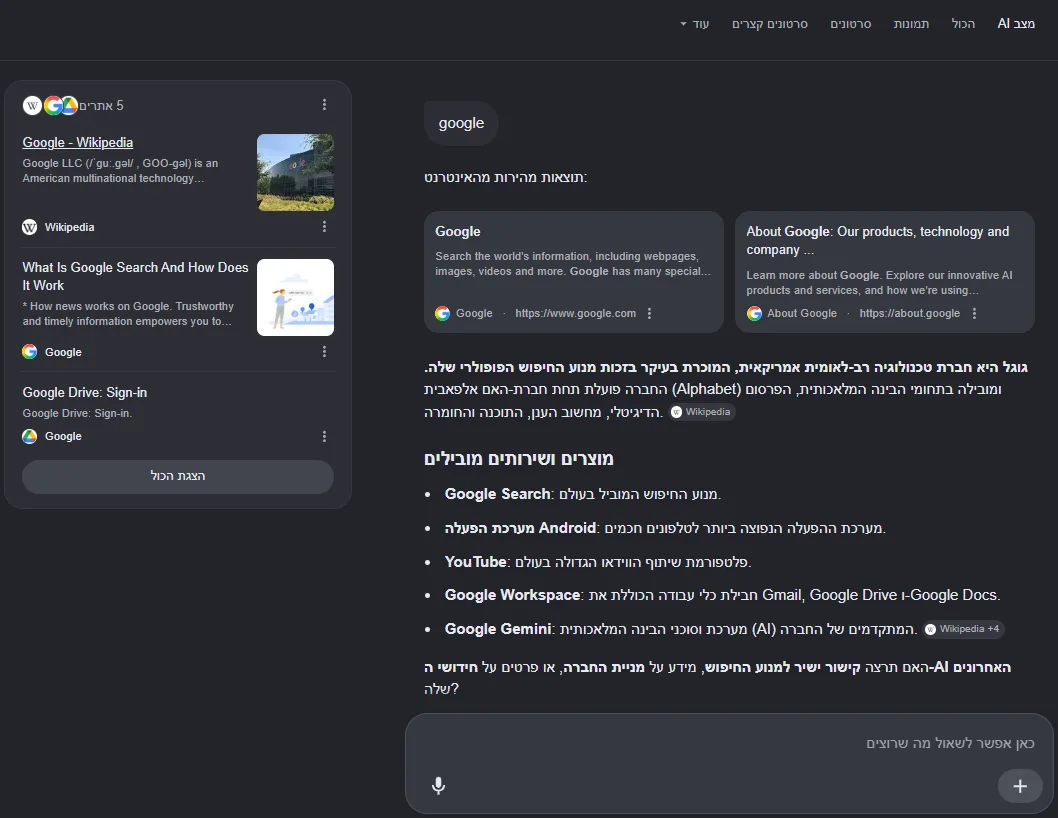The height and width of the screenshot is (818, 1058).
Task: Switch to the הכול tab
Action: coord(964,24)
